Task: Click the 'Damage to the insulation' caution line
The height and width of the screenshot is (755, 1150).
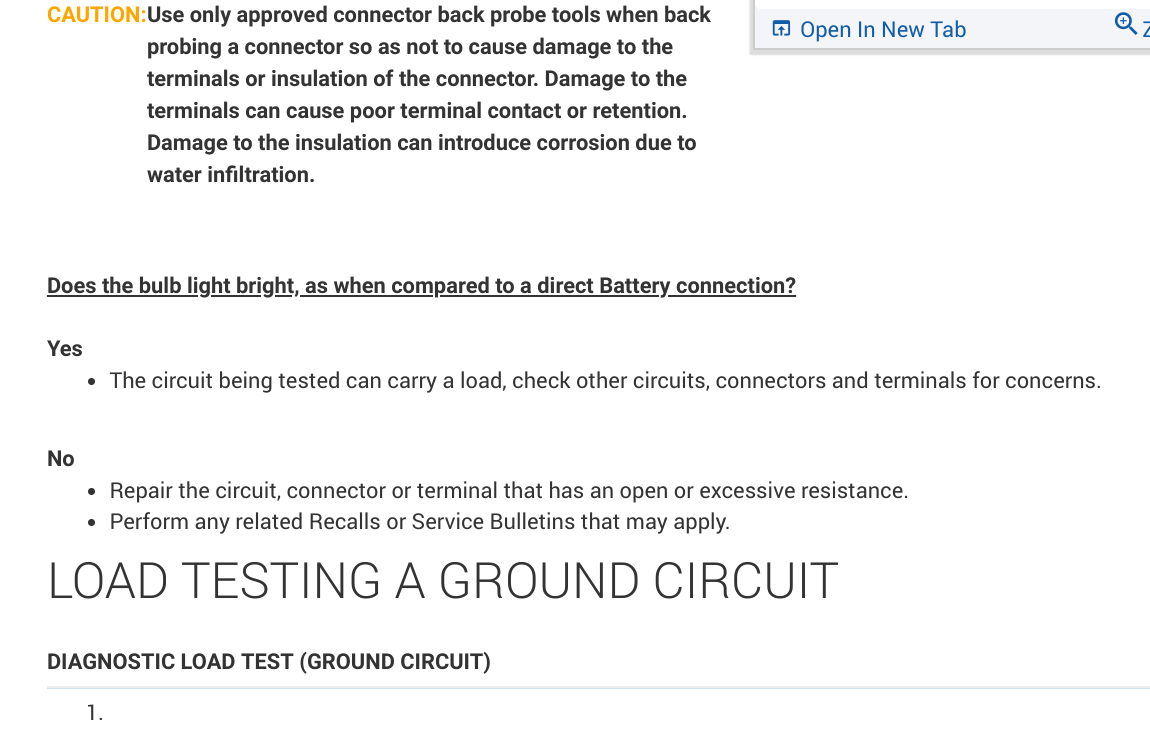Action: click(x=421, y=143)
